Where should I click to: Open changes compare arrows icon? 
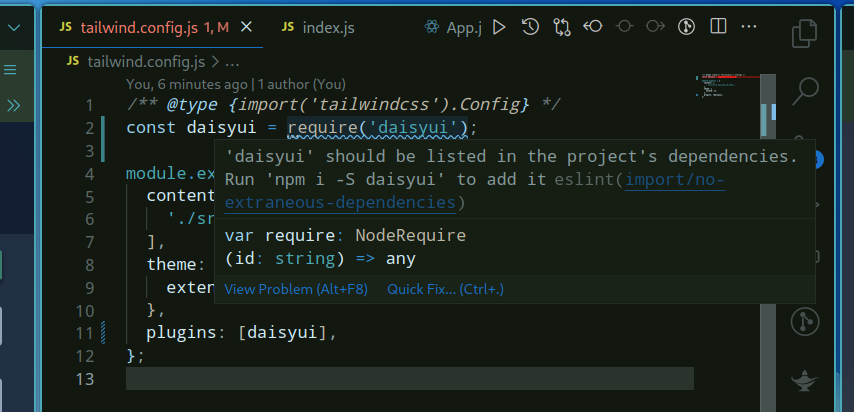point(561,28)
